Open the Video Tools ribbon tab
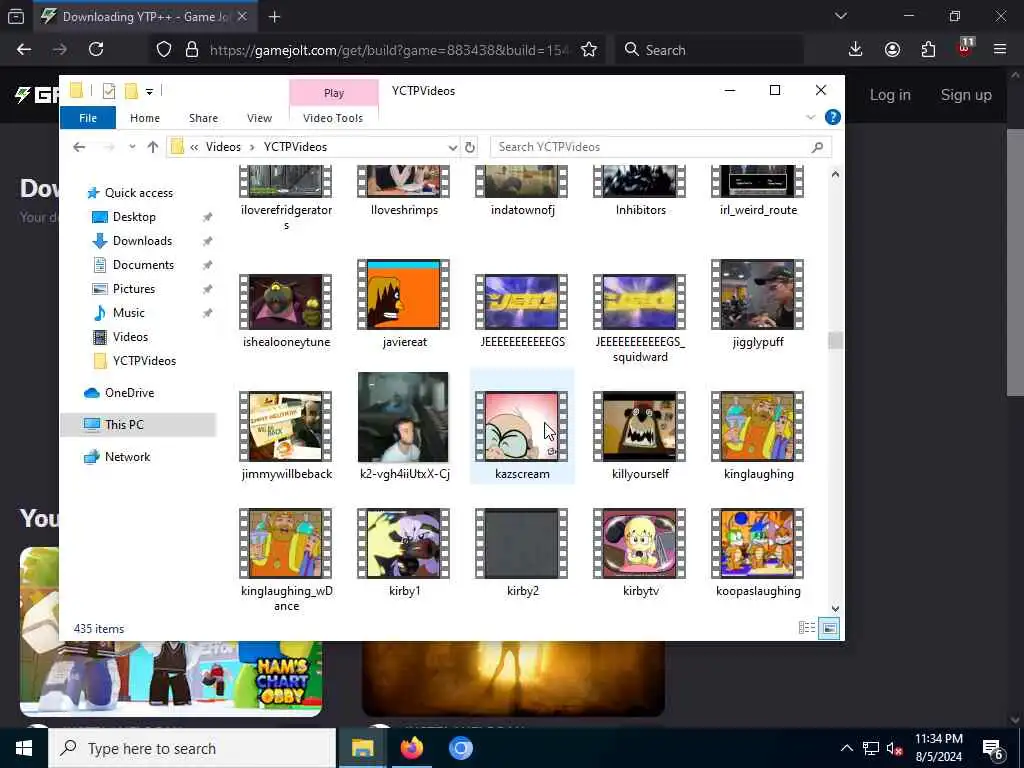 coord(333,118)
